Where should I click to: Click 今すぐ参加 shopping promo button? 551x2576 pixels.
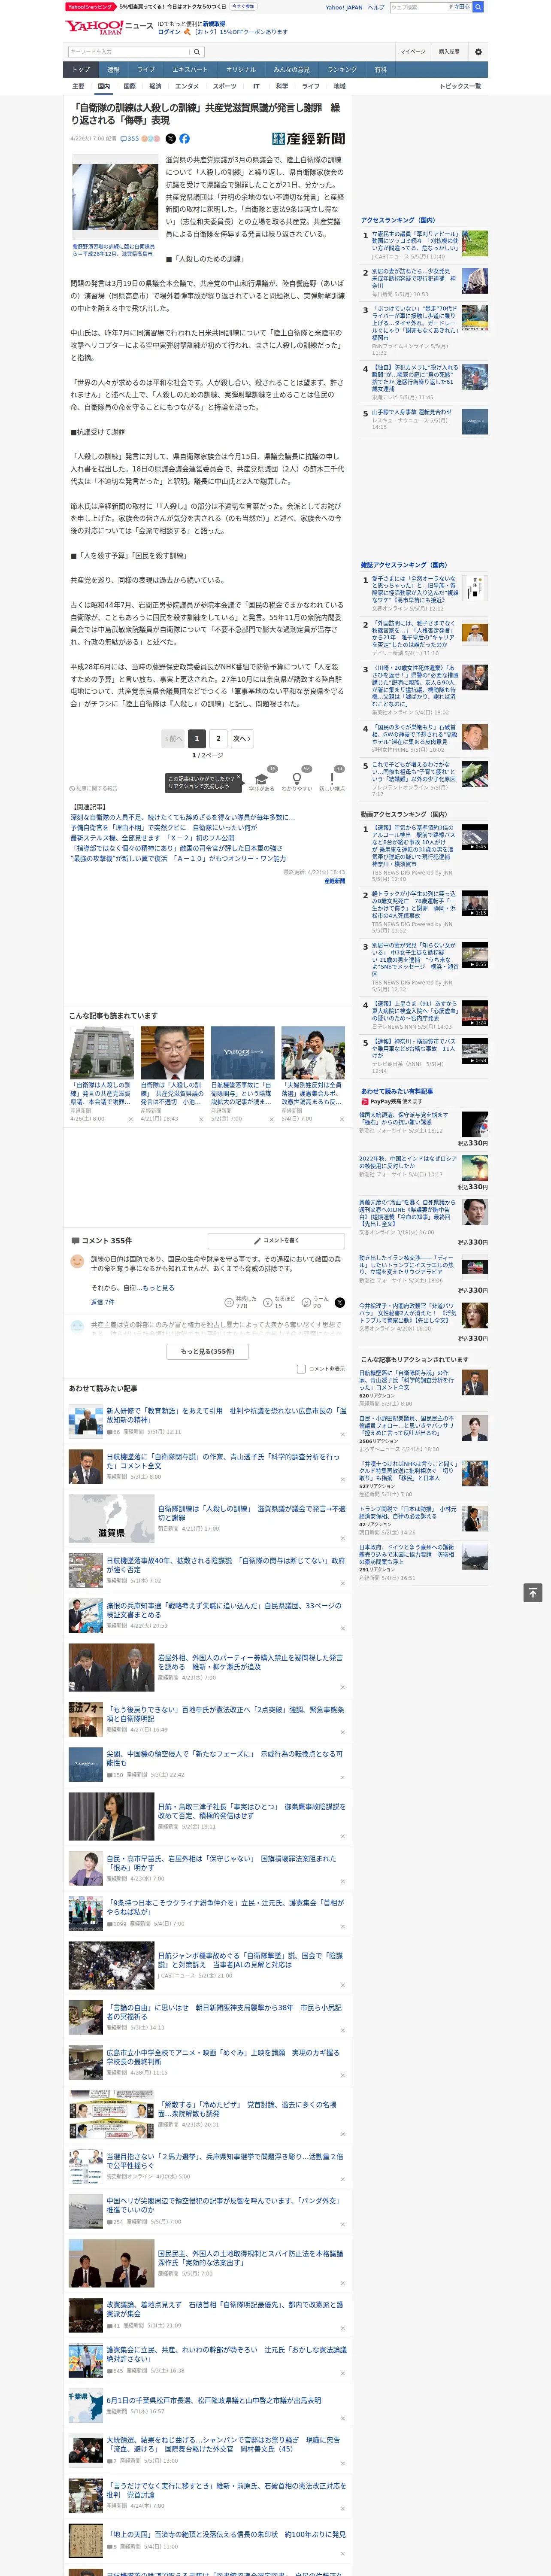click(x=243, y=7)
